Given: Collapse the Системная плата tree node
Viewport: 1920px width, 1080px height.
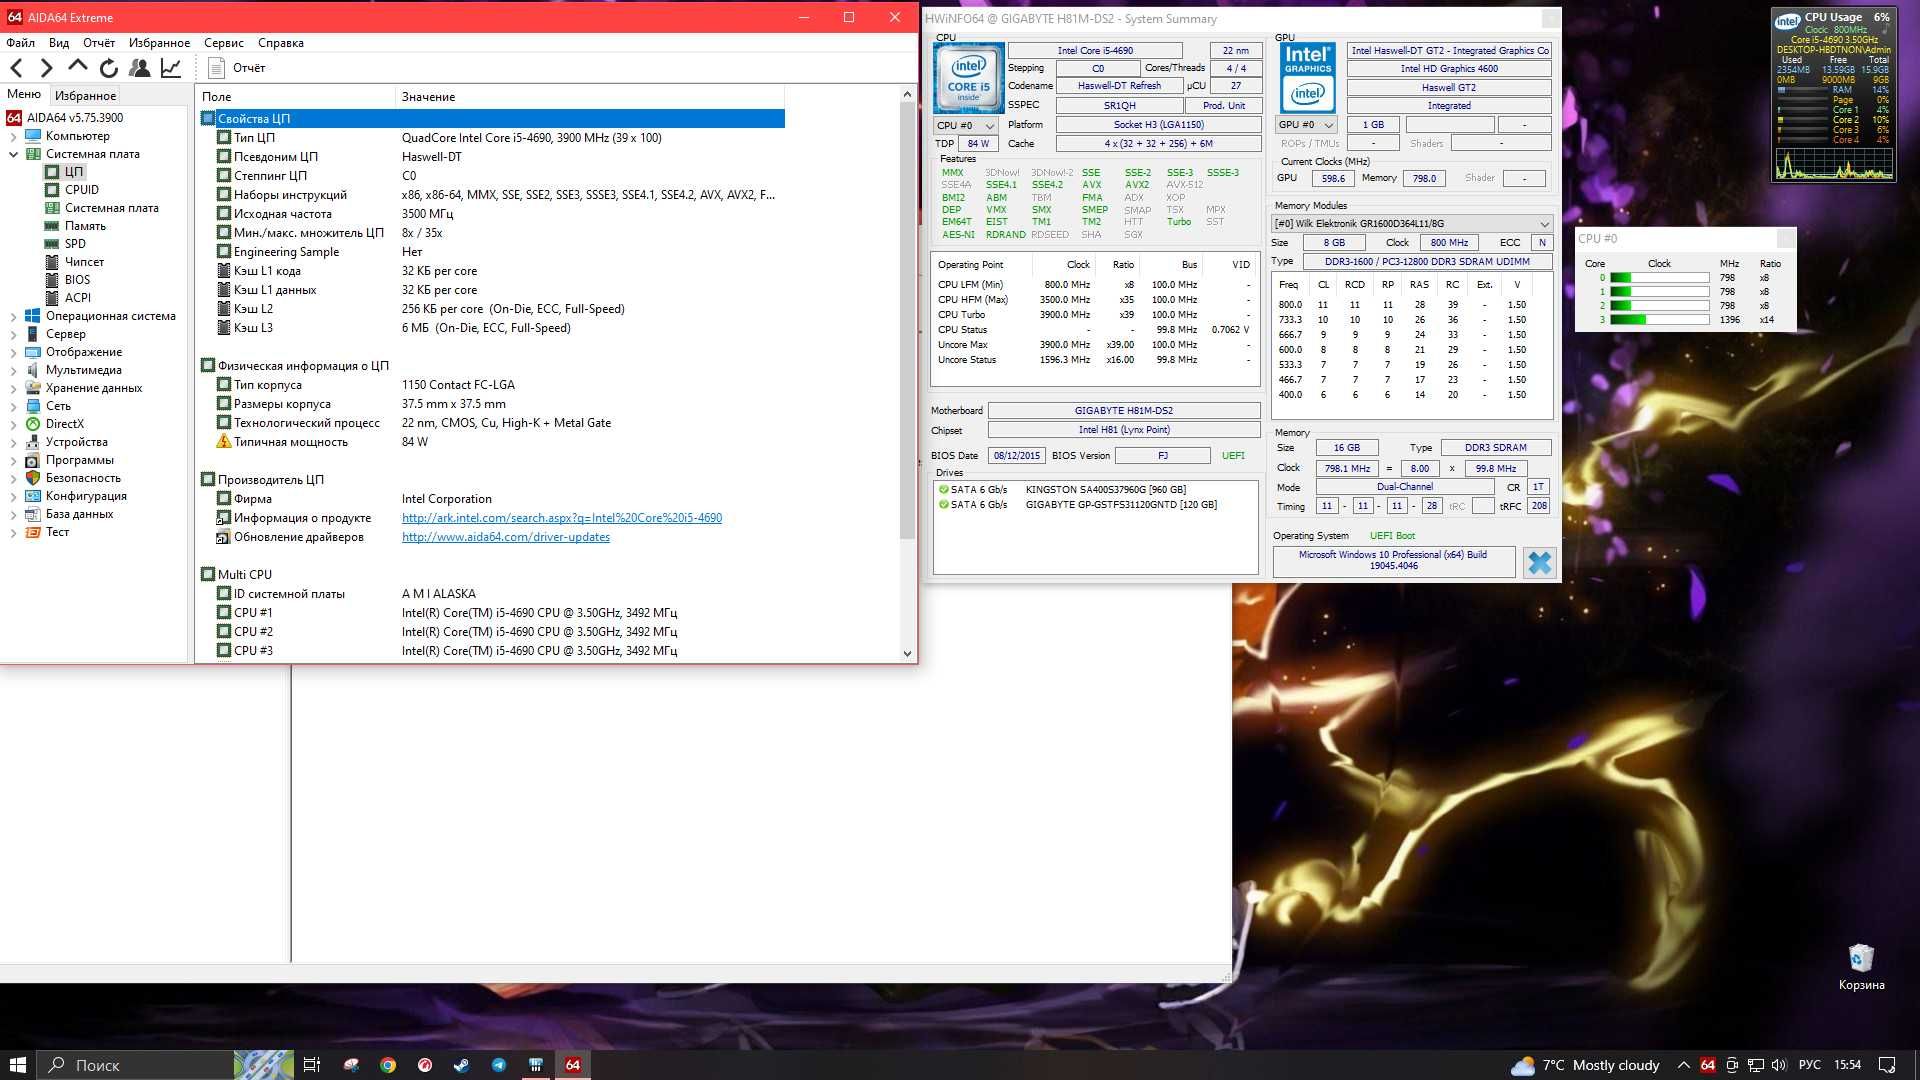Looking at the screenshot, I should pos(13,154).
